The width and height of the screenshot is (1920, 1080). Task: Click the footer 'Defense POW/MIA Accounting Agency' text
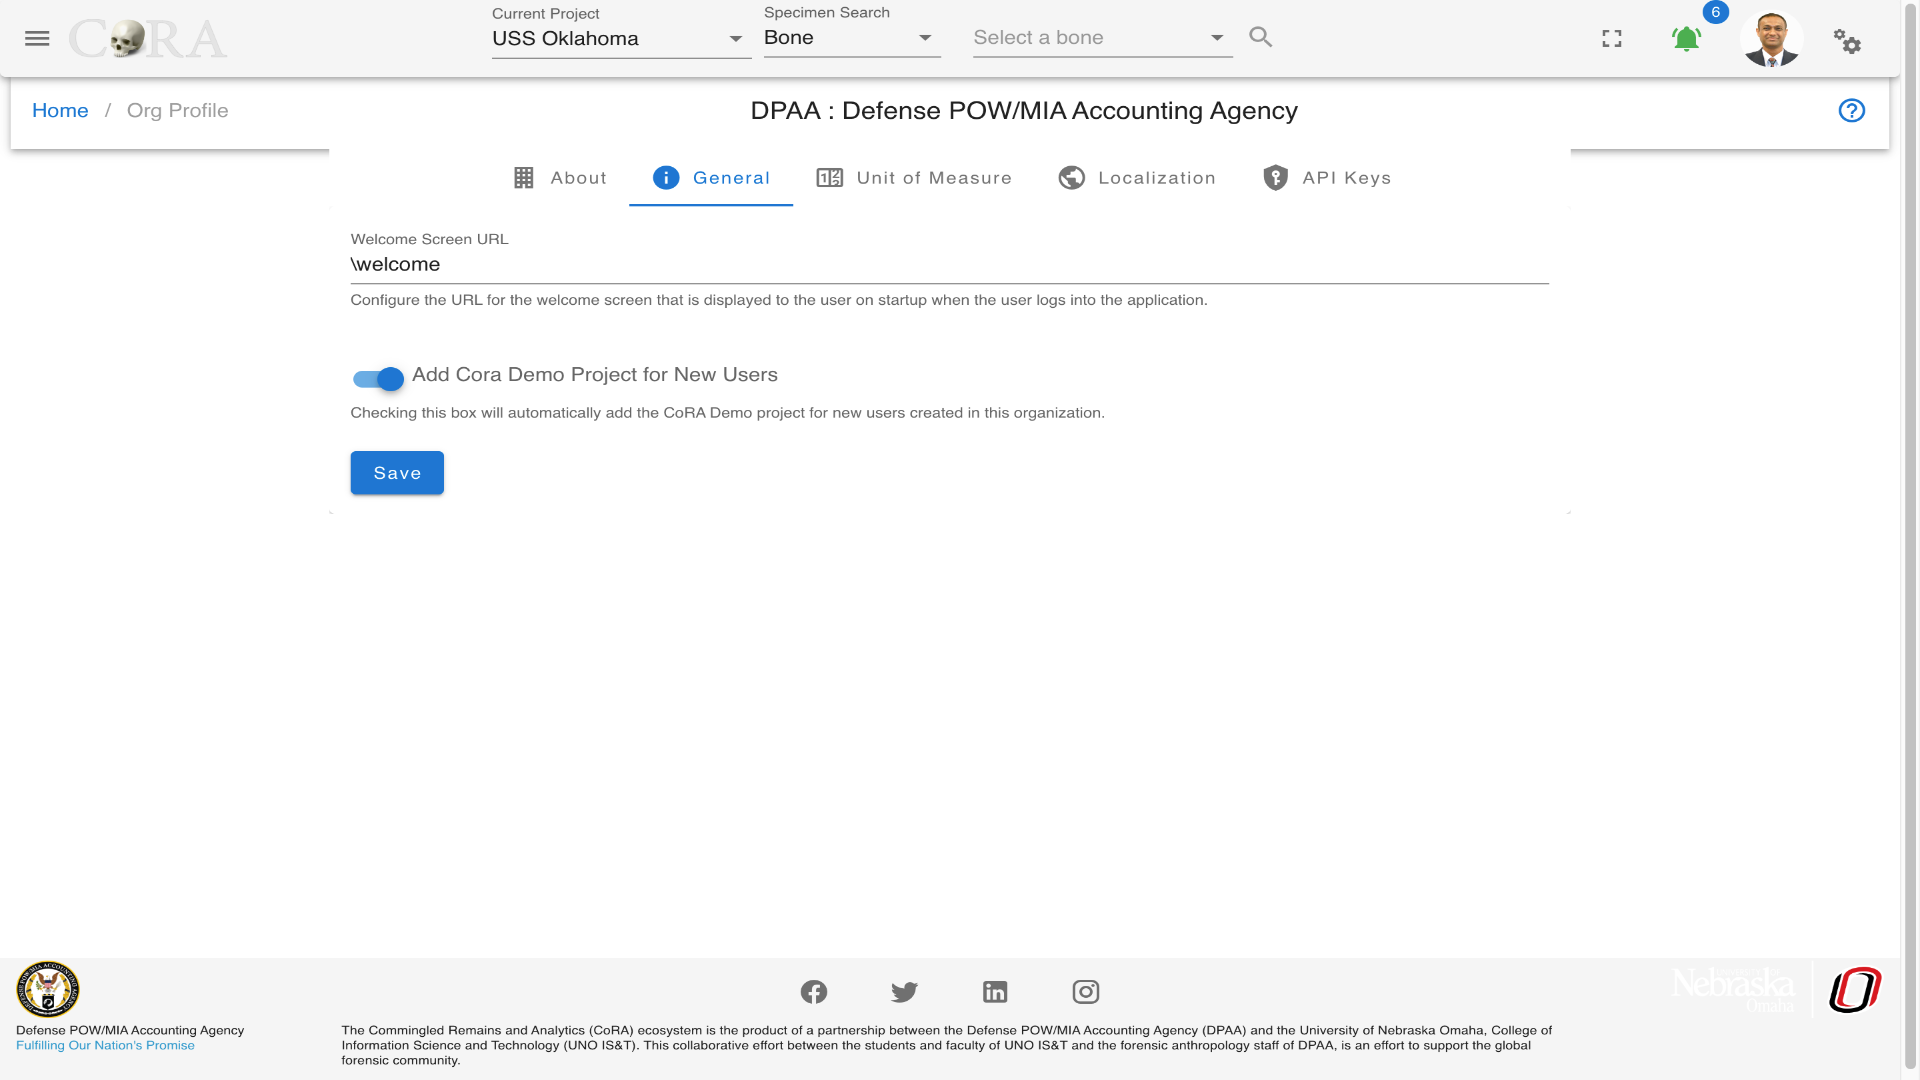130,1030
